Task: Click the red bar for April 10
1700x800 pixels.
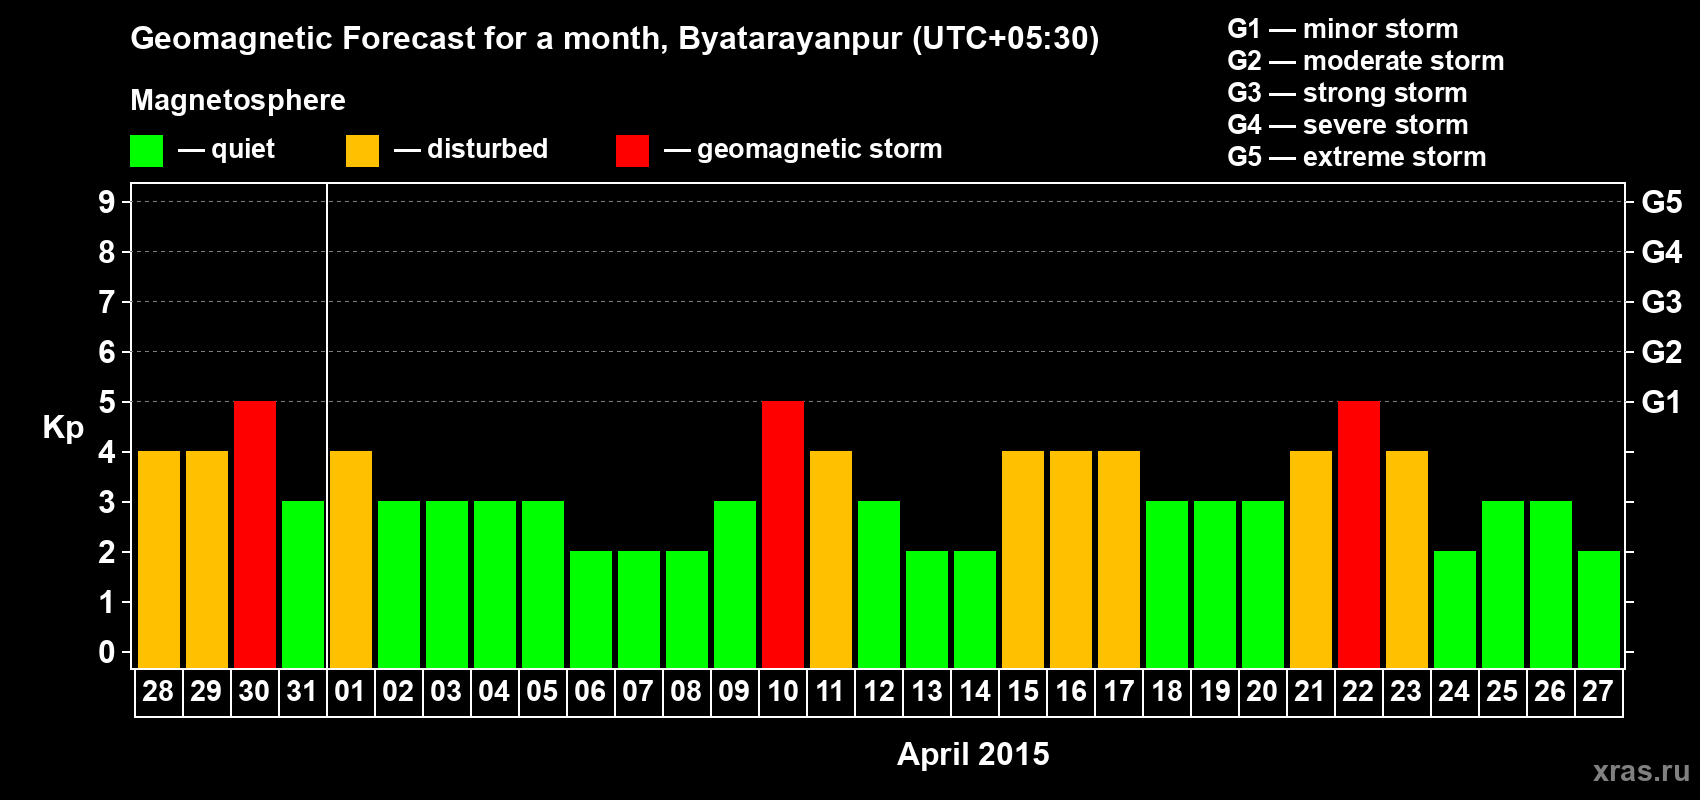Action: click(x=783, y=535)
